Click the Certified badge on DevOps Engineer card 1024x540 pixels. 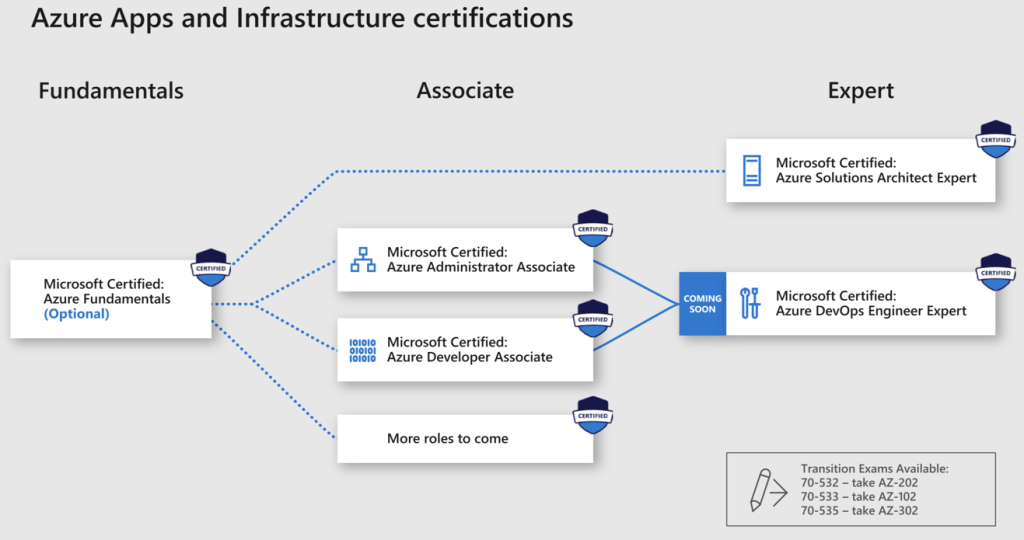point(995,272)
